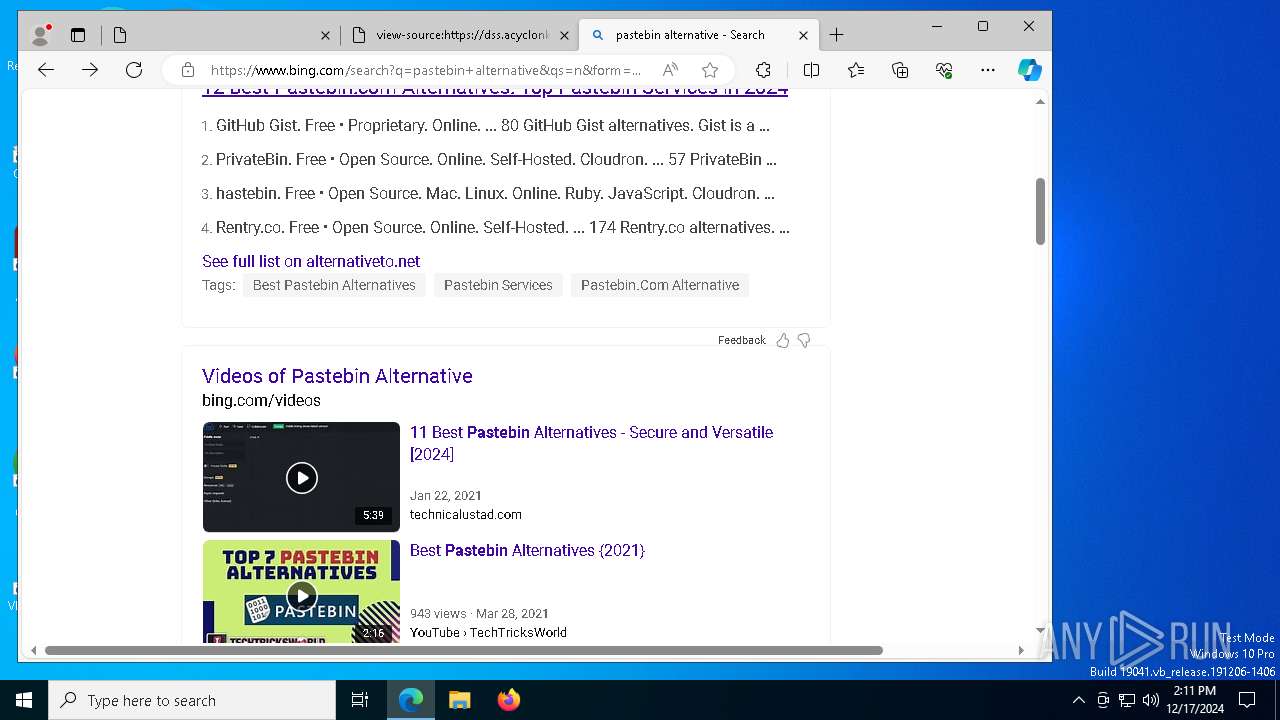
Task: Give thumbs down feedback
Action: click(x=804, y=340)
